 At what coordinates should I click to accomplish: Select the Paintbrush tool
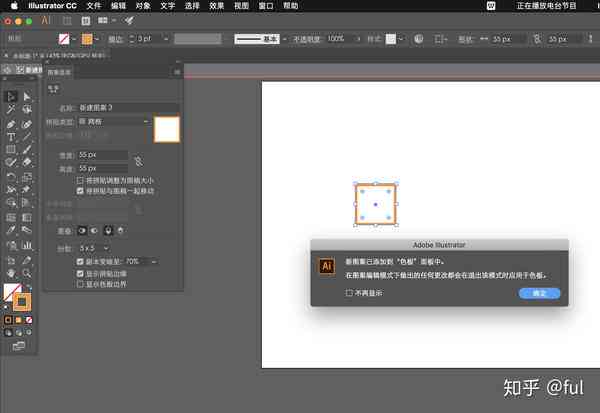tap(26, 149)
